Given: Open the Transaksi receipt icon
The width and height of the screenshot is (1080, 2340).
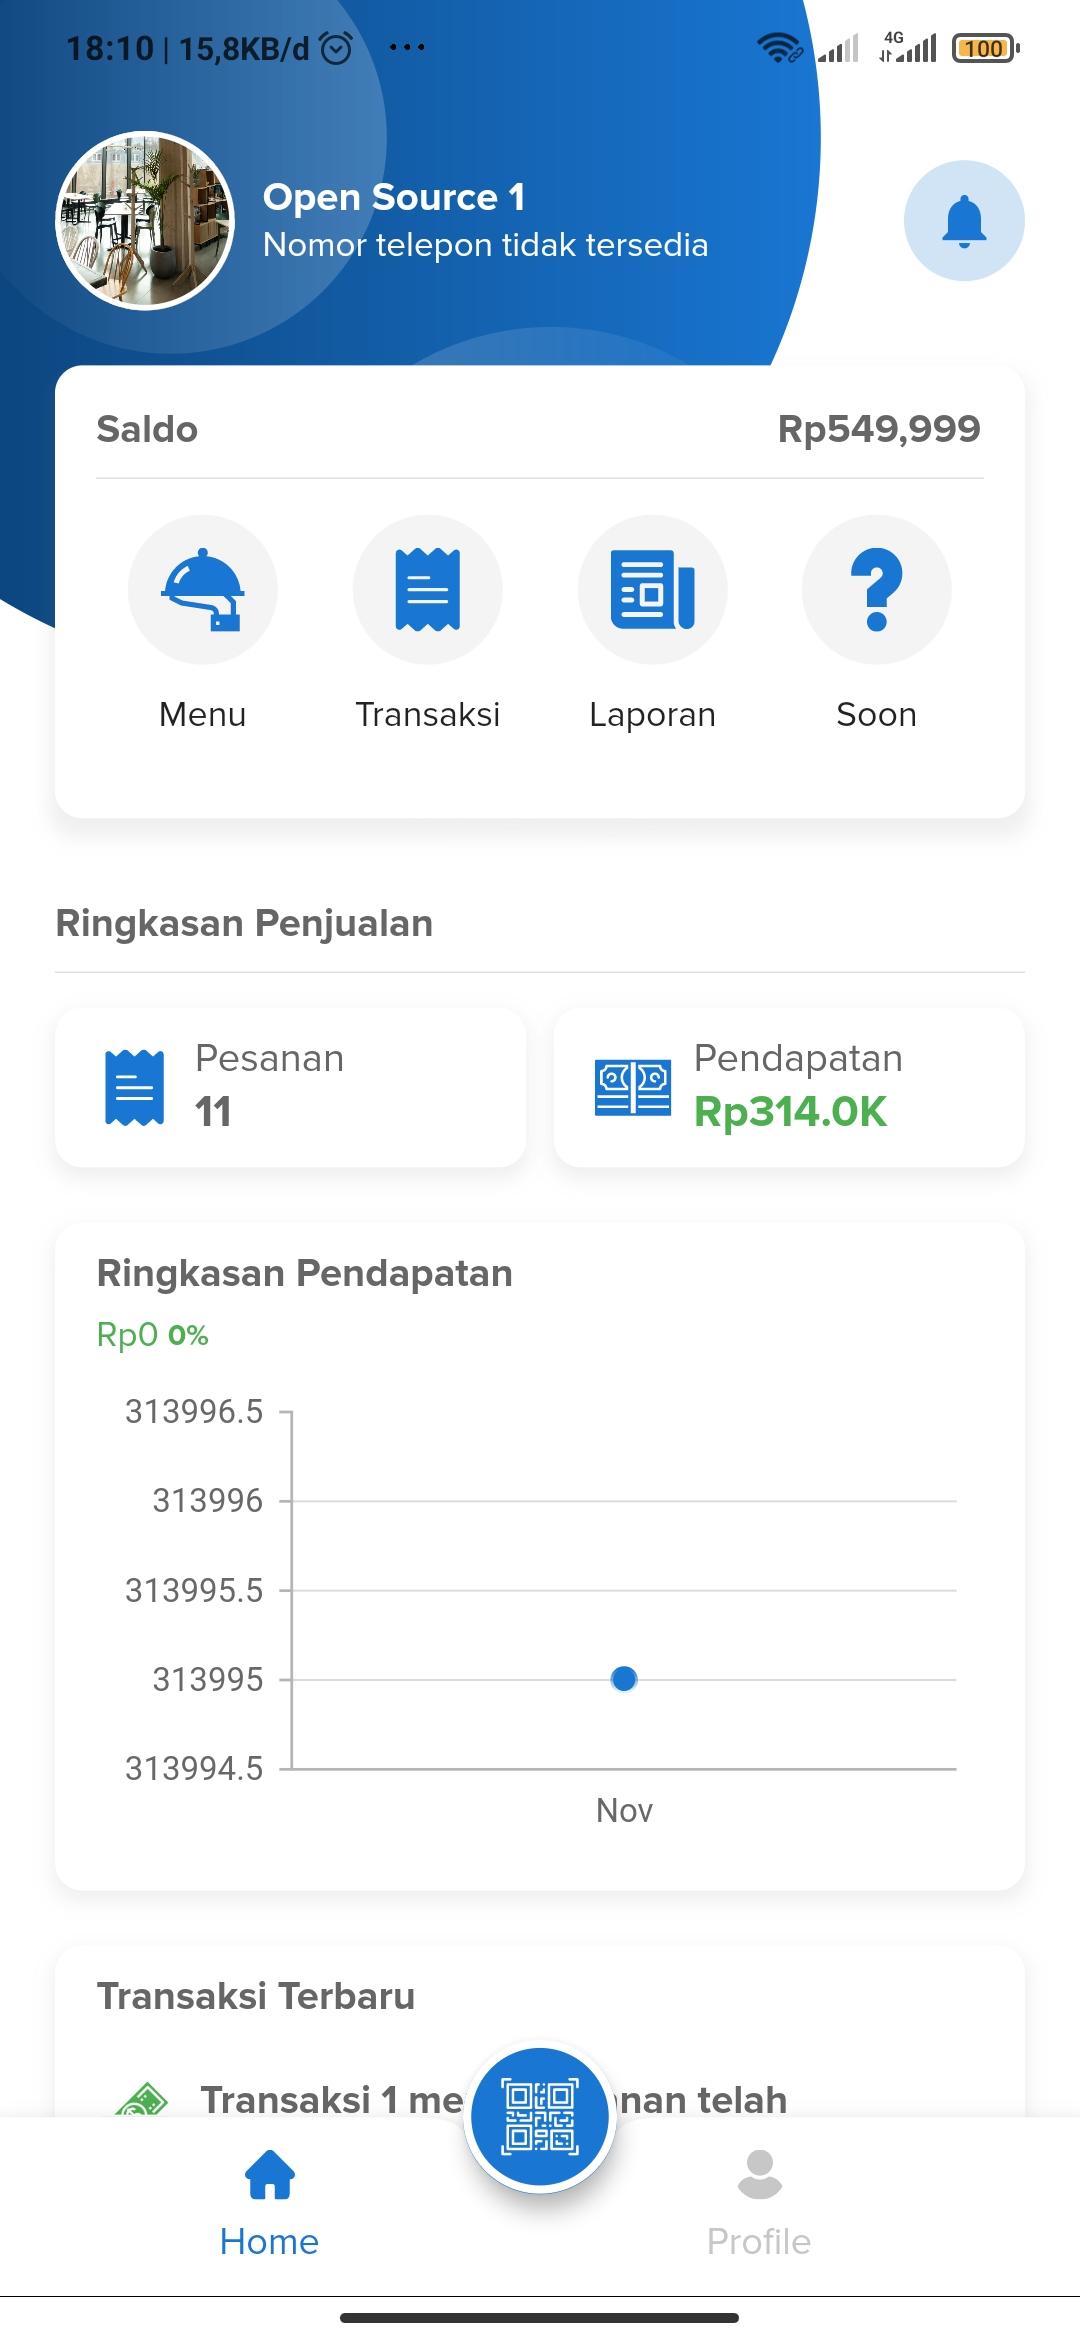Looking at the screenshot, I should point(428,590).
